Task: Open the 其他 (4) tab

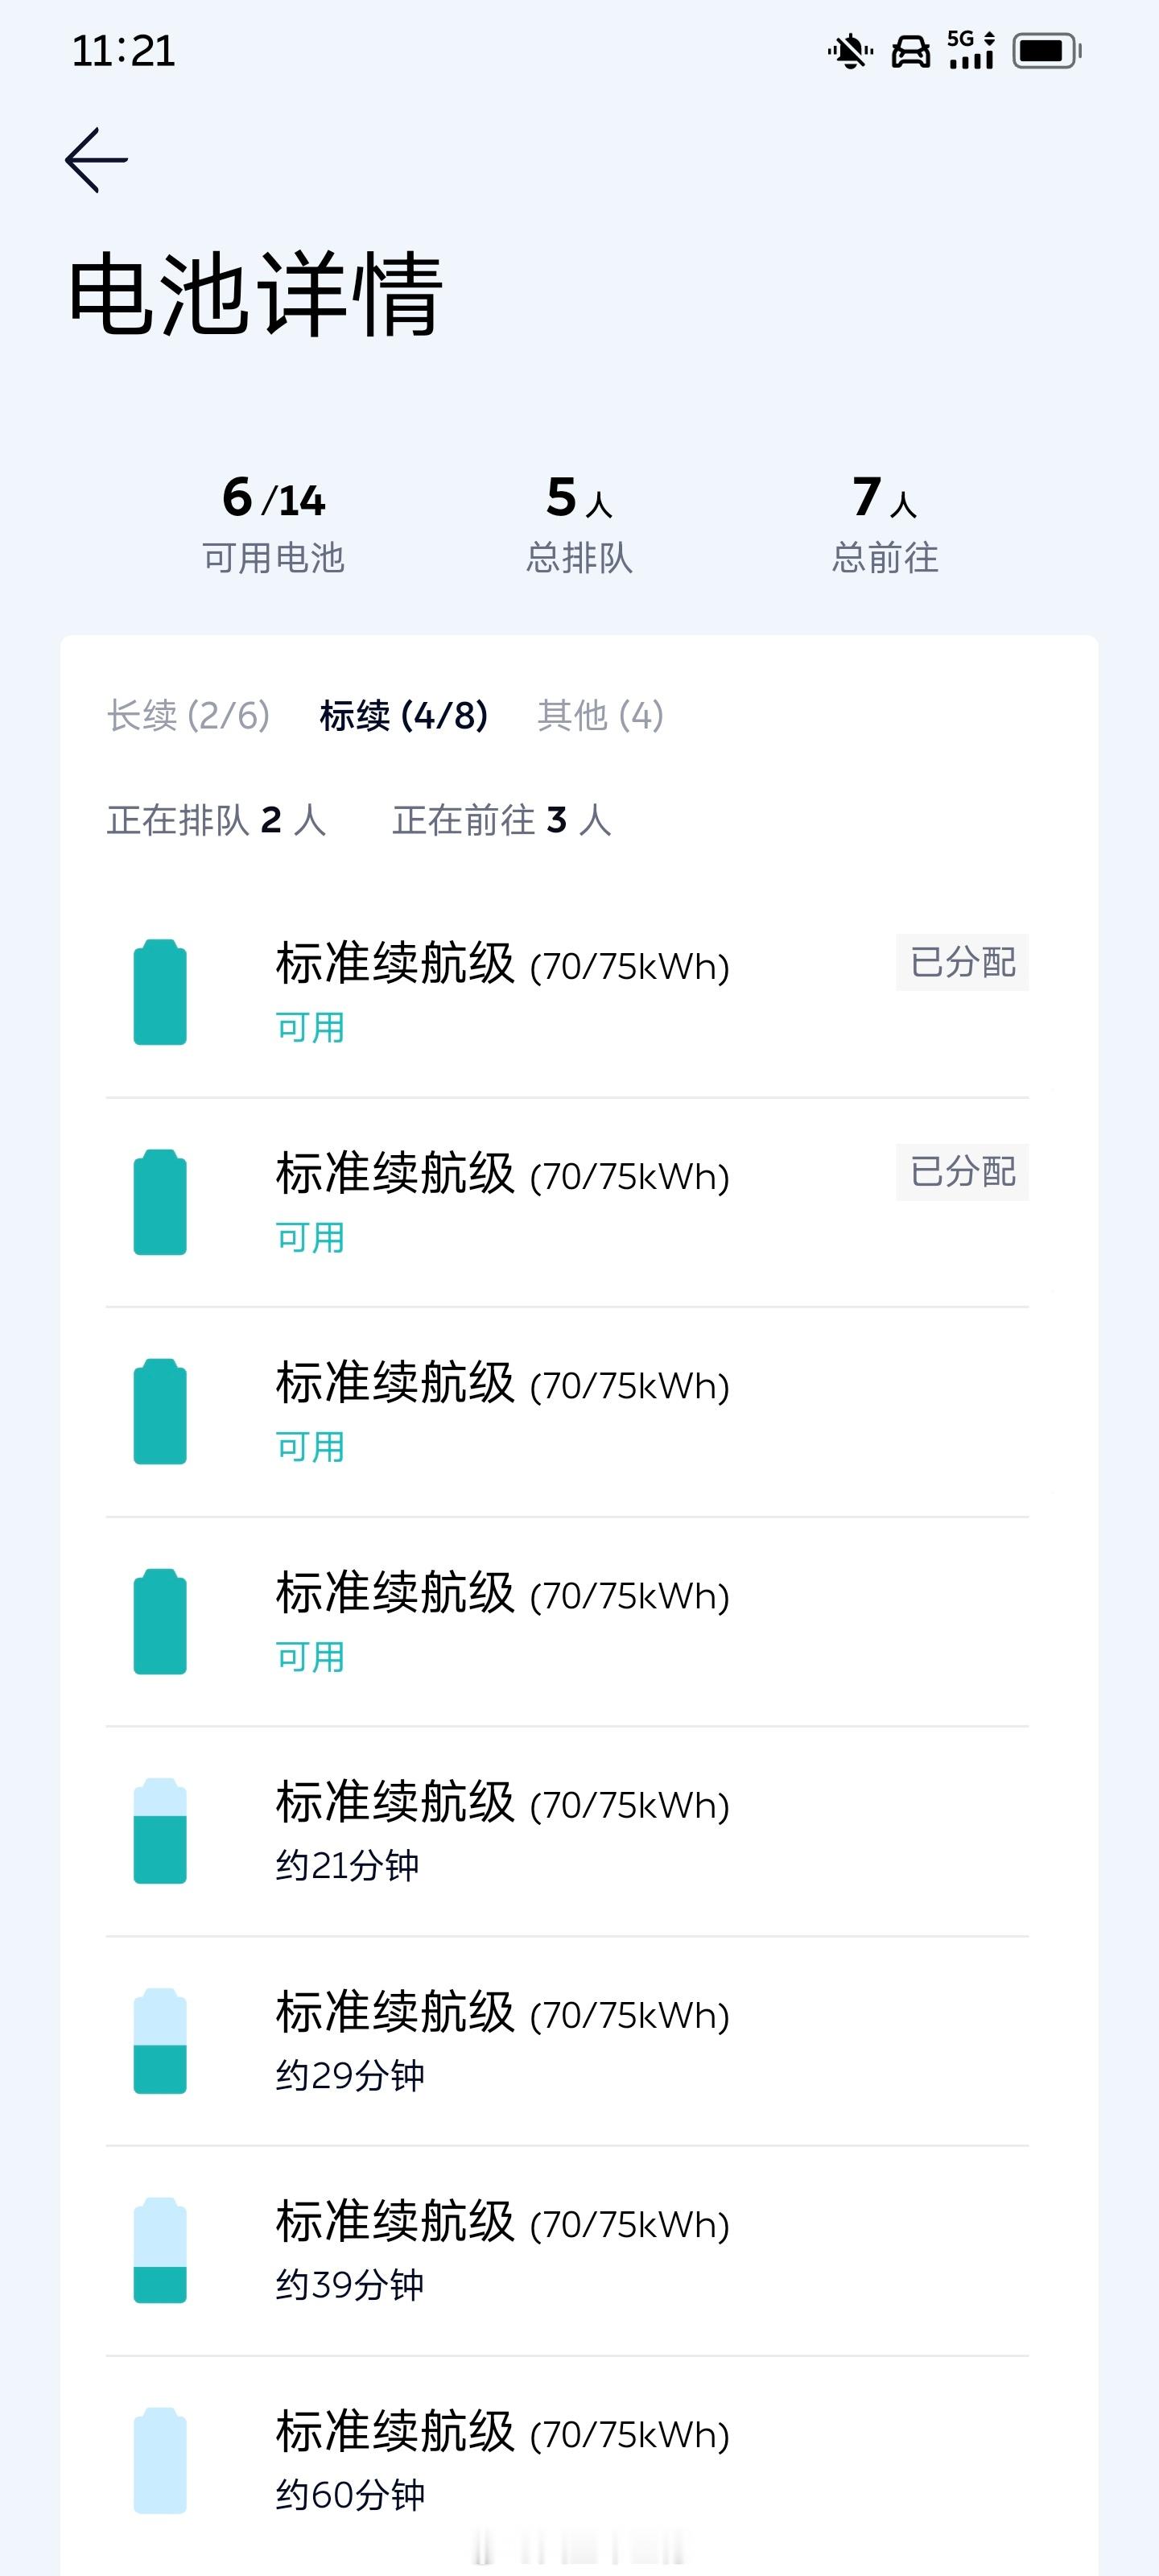Action: point(600,715)
